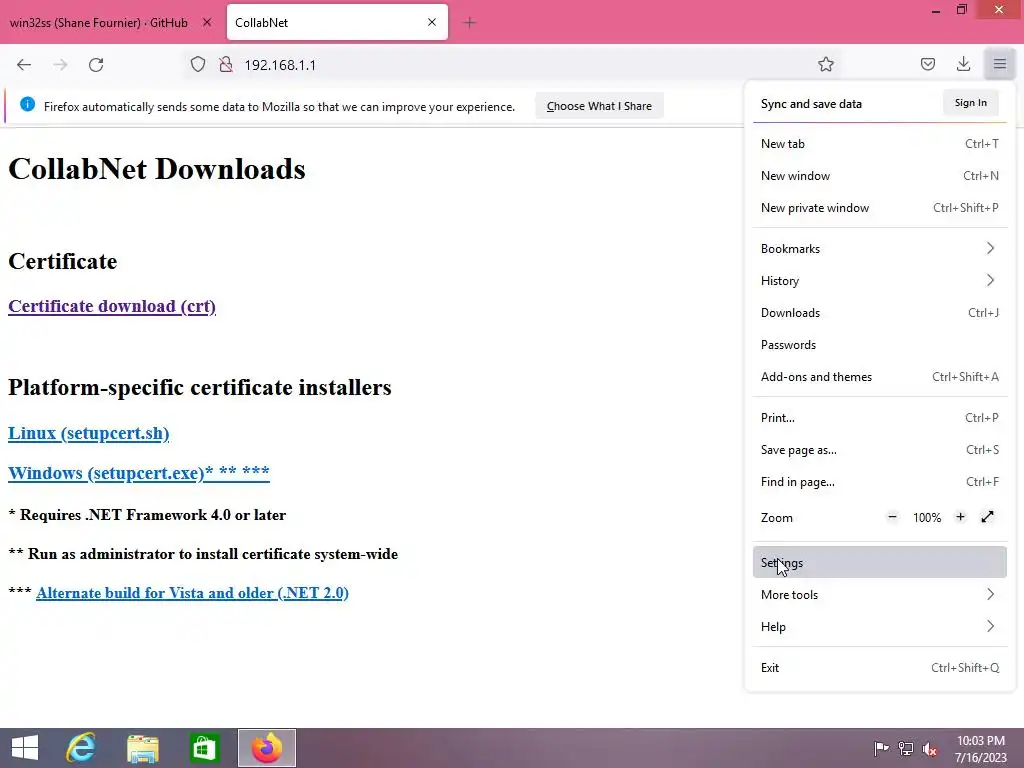Open Certificate download (crt) link
Image resolution: width=1024 pixels, height=768 pixels.
tap(112, 306)
